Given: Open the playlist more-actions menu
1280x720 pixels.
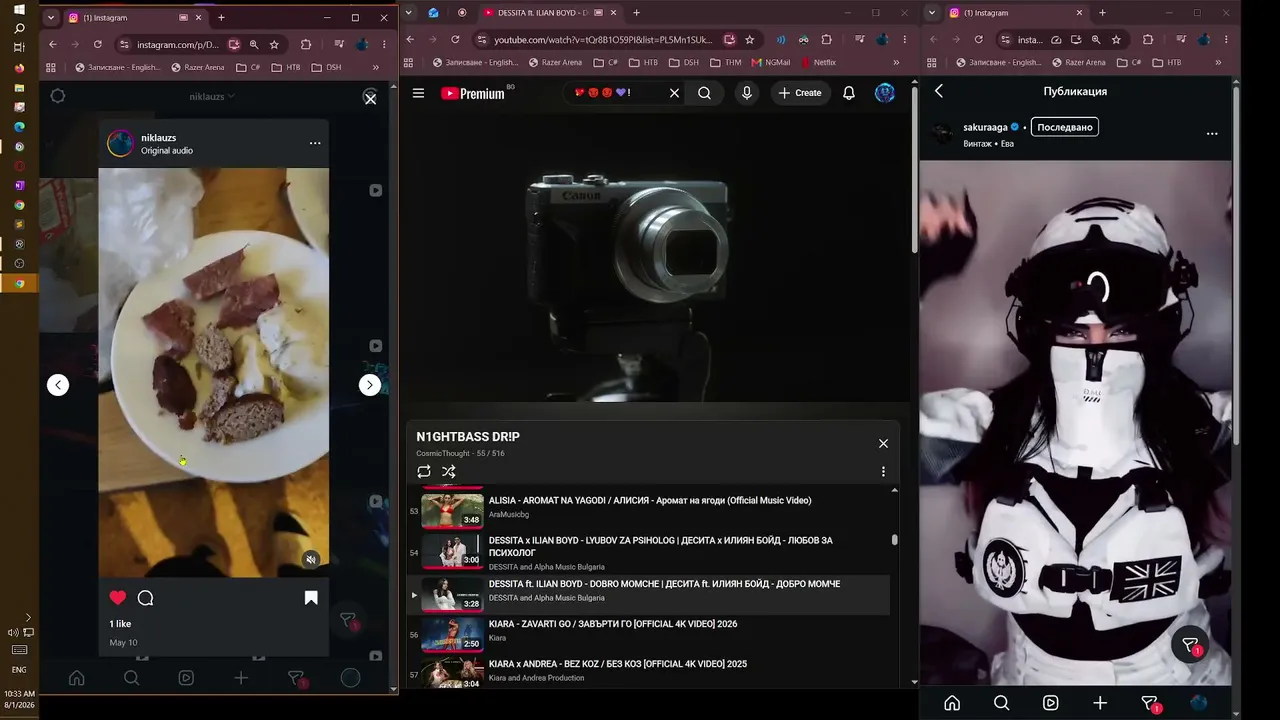Looking at the screenshot, I should click(883, 472).
